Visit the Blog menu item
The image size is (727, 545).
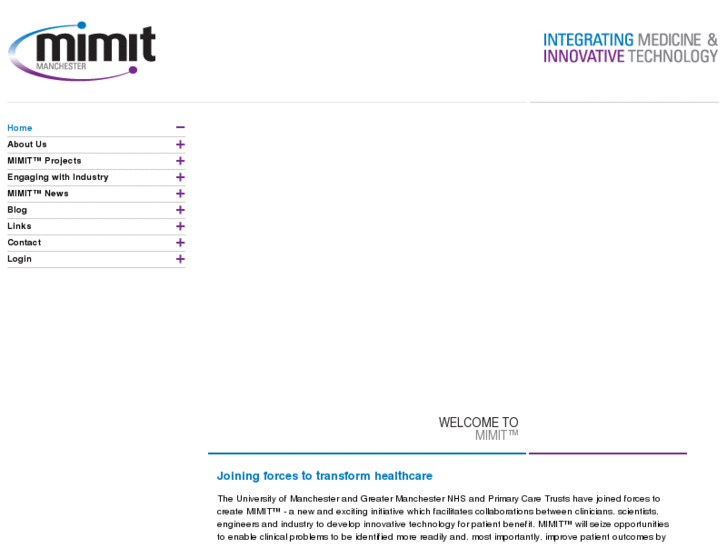(17, 210)
